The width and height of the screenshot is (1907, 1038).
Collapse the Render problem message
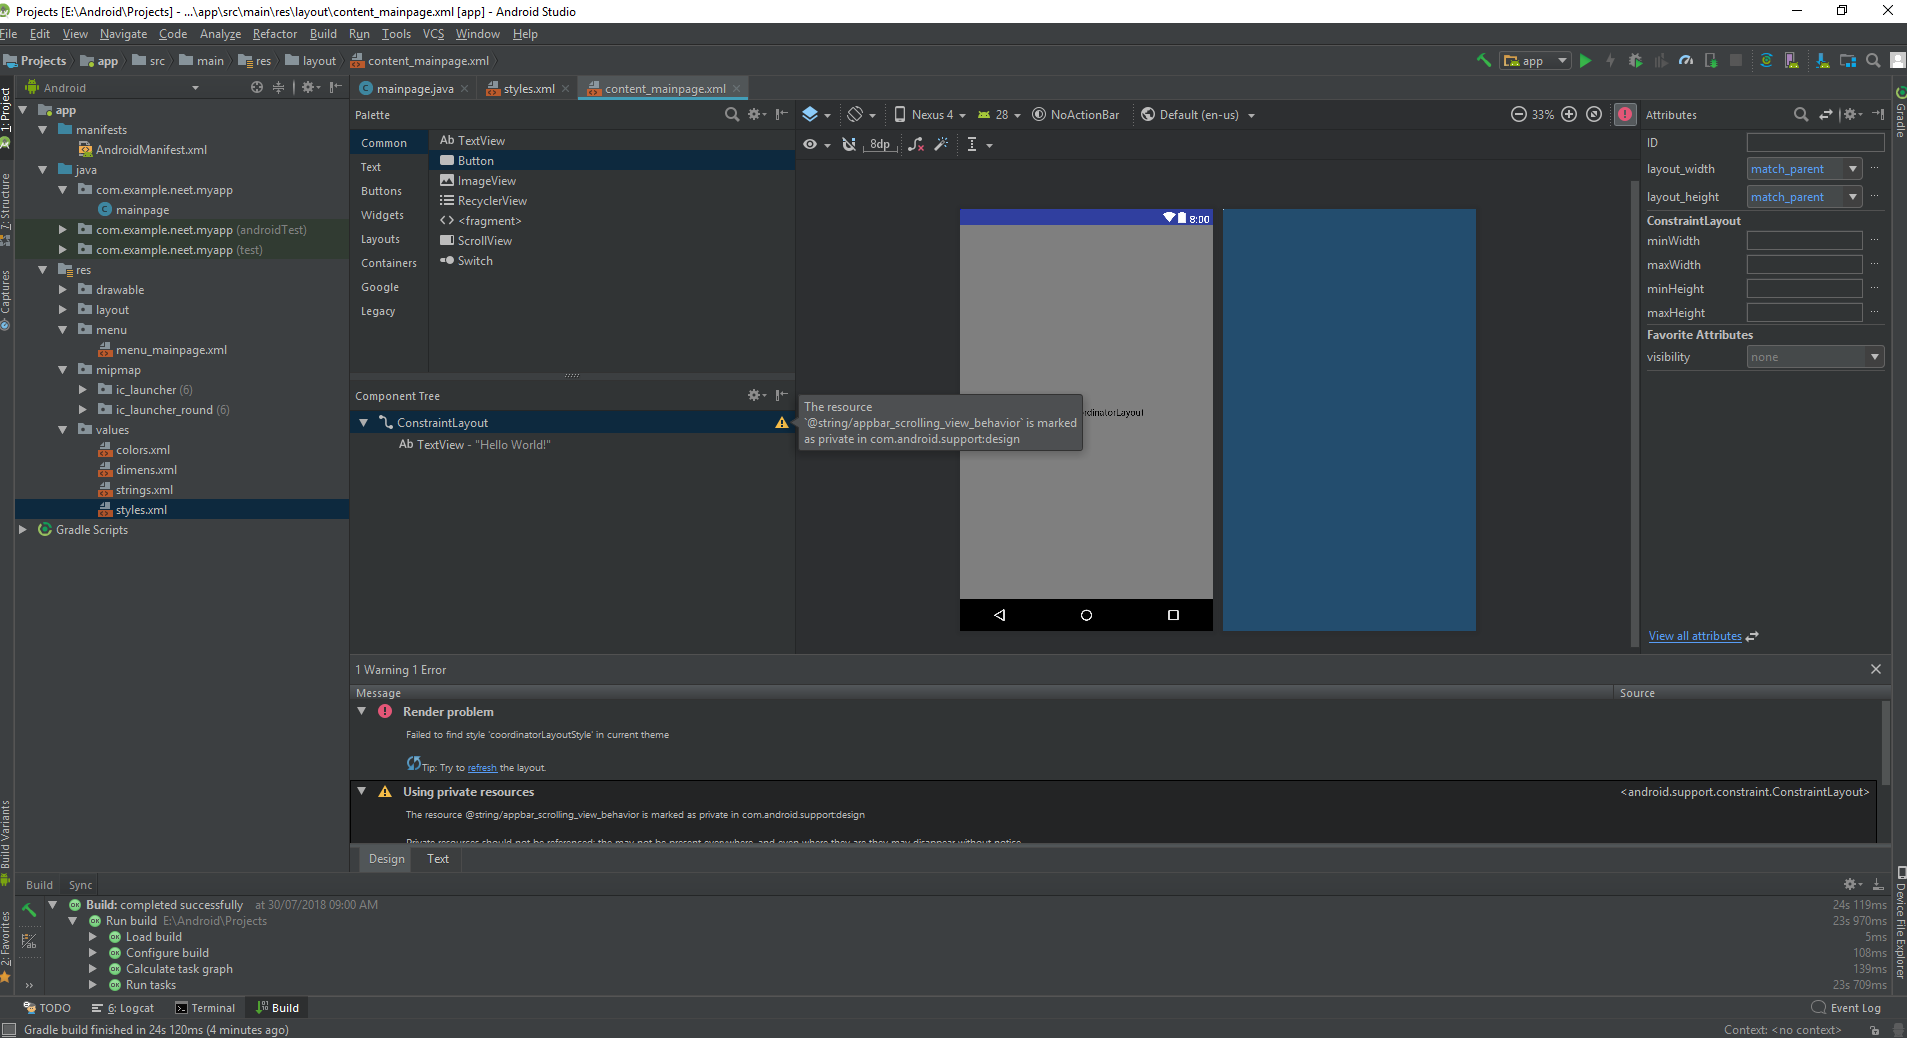pos(362,712)
